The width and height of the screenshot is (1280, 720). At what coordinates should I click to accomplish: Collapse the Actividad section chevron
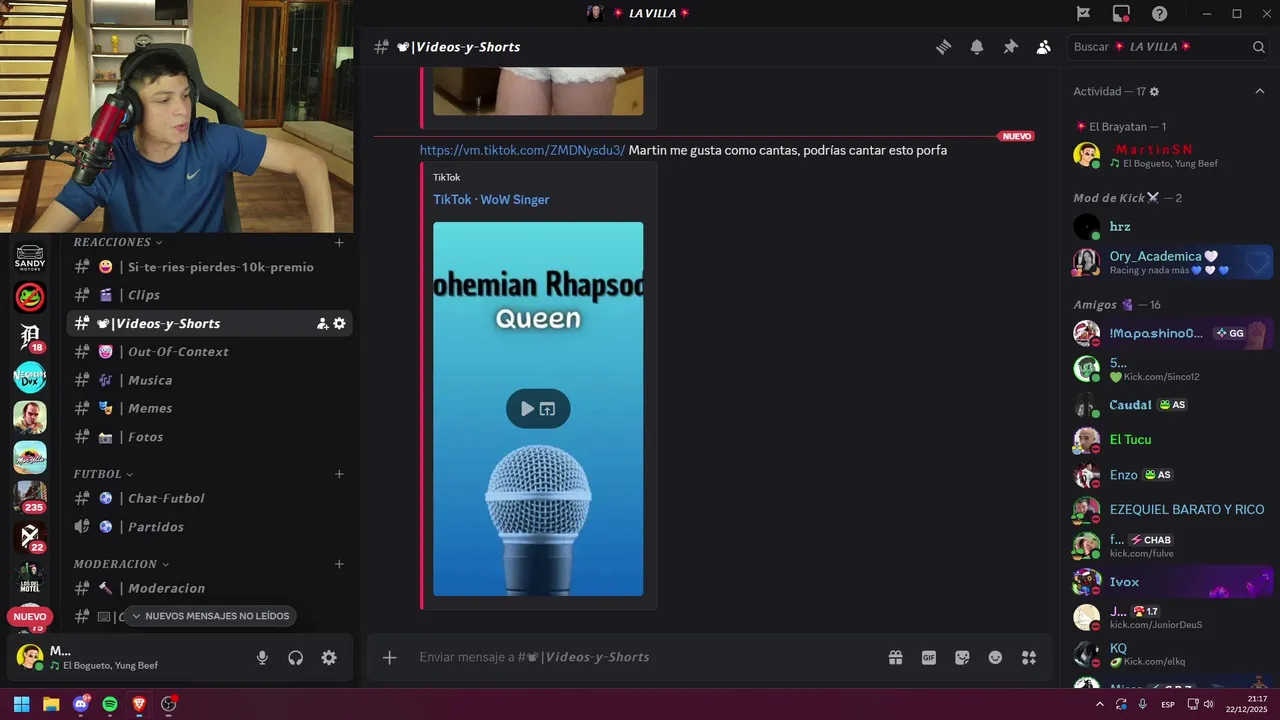point(1260,91)
